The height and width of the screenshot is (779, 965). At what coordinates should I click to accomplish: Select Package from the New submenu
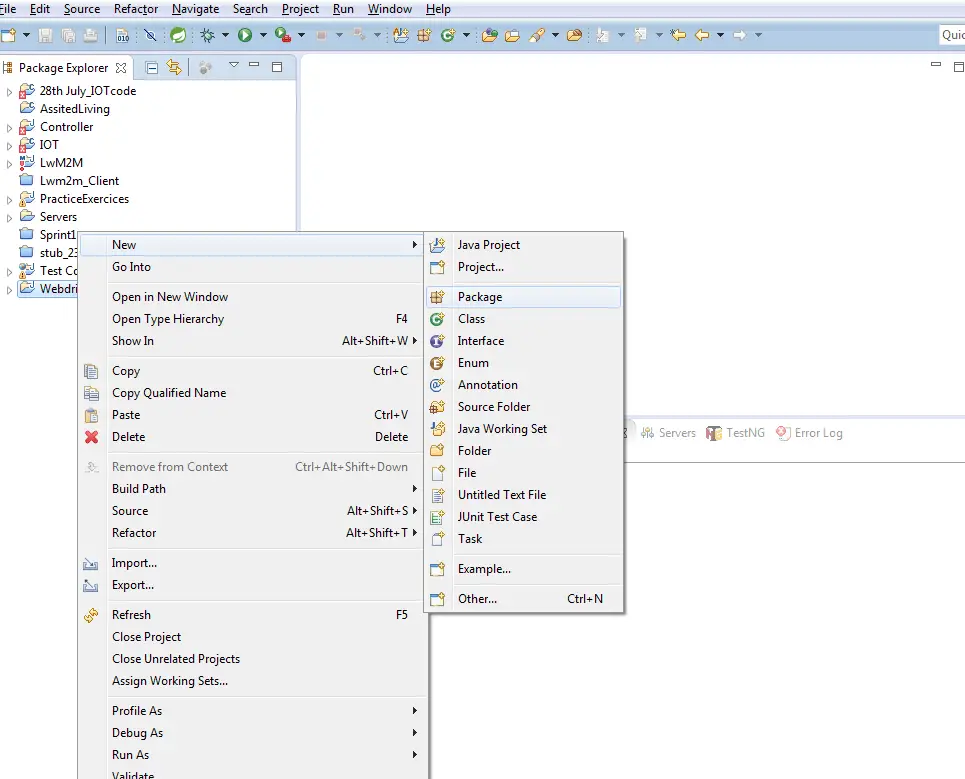coord(479,297)
